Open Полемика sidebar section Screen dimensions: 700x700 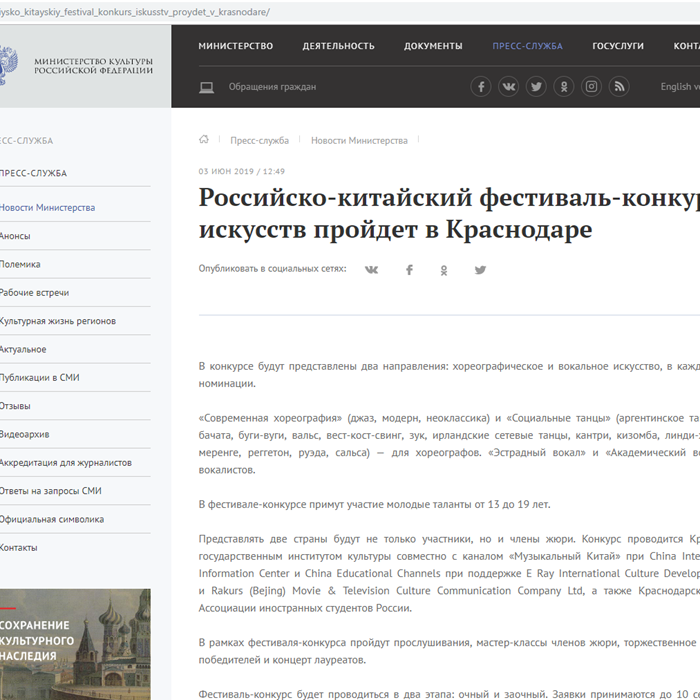pyautogui.click(x=20, y=264)
